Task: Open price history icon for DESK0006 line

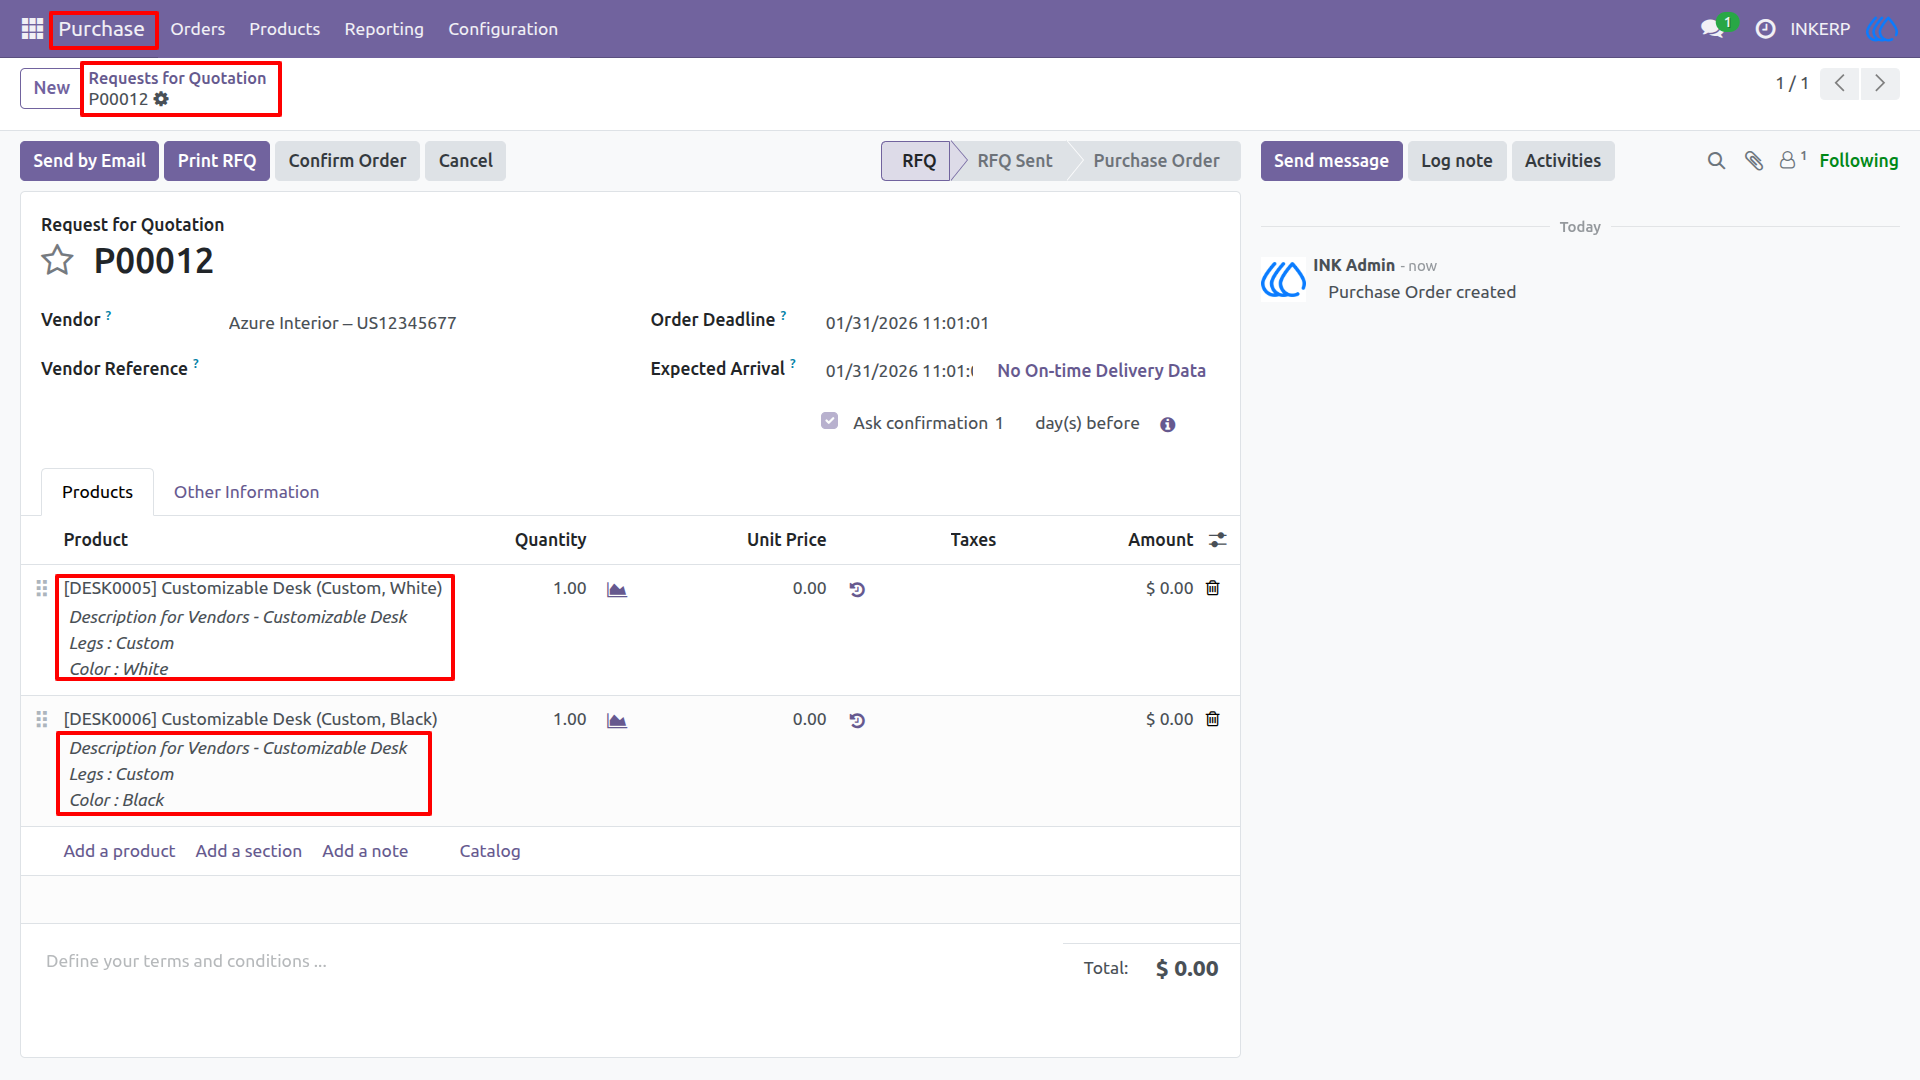Action: coord(857,721)
